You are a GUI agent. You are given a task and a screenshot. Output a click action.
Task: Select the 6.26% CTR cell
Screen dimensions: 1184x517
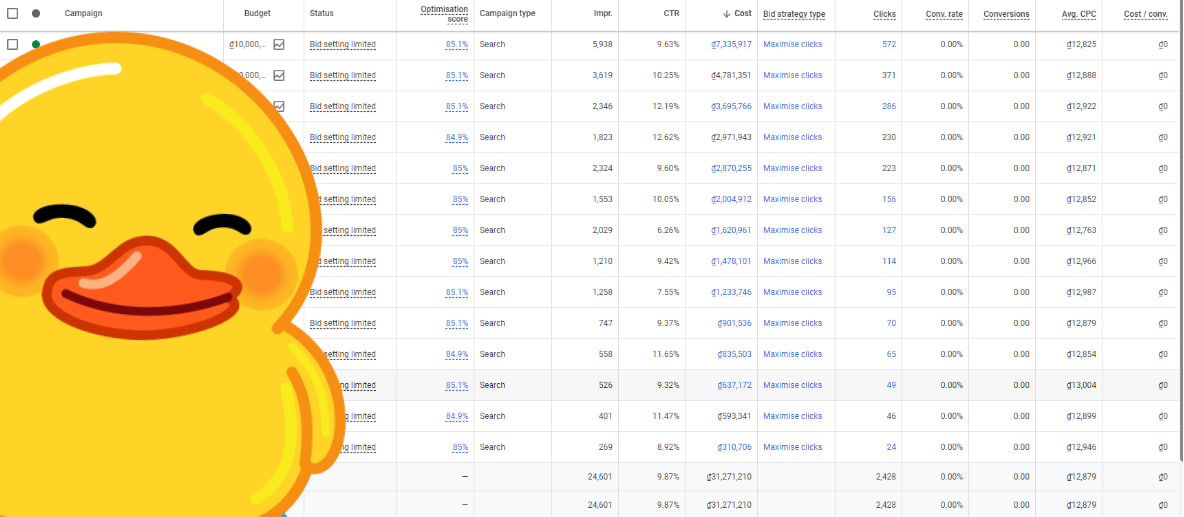click(x=668, y=230)
